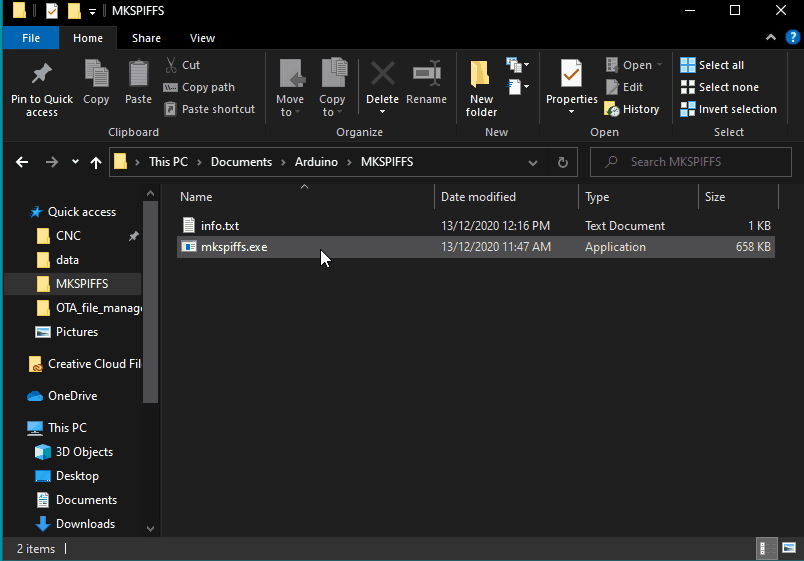Click Select all

coord(712,65)
